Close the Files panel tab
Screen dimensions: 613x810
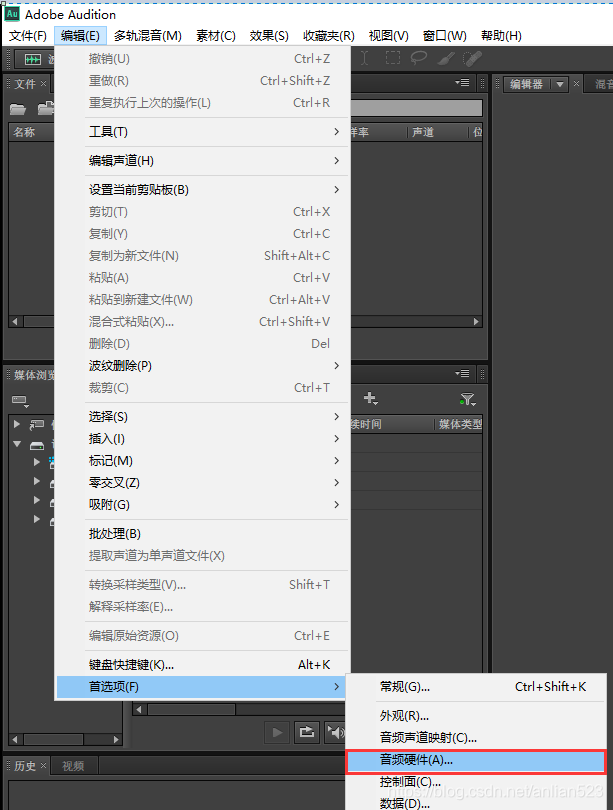point(43,83)
